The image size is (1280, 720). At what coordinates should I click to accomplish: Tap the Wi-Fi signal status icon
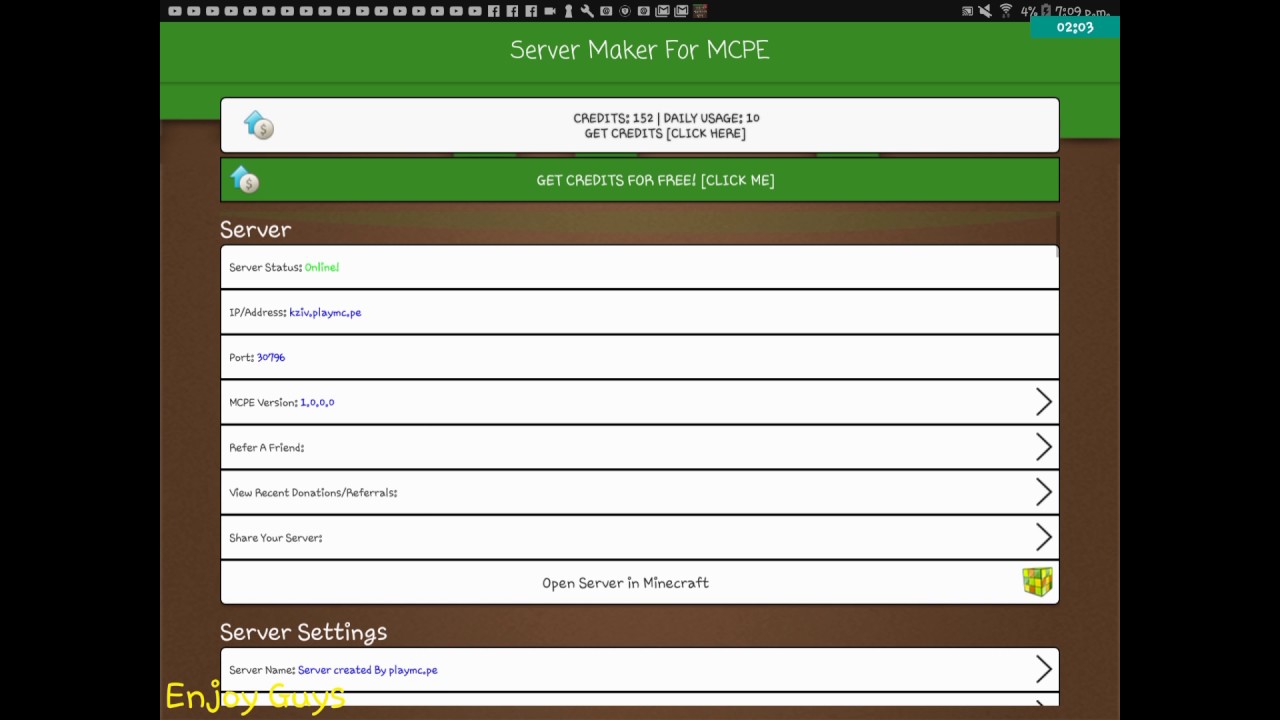click(1006, 11)
